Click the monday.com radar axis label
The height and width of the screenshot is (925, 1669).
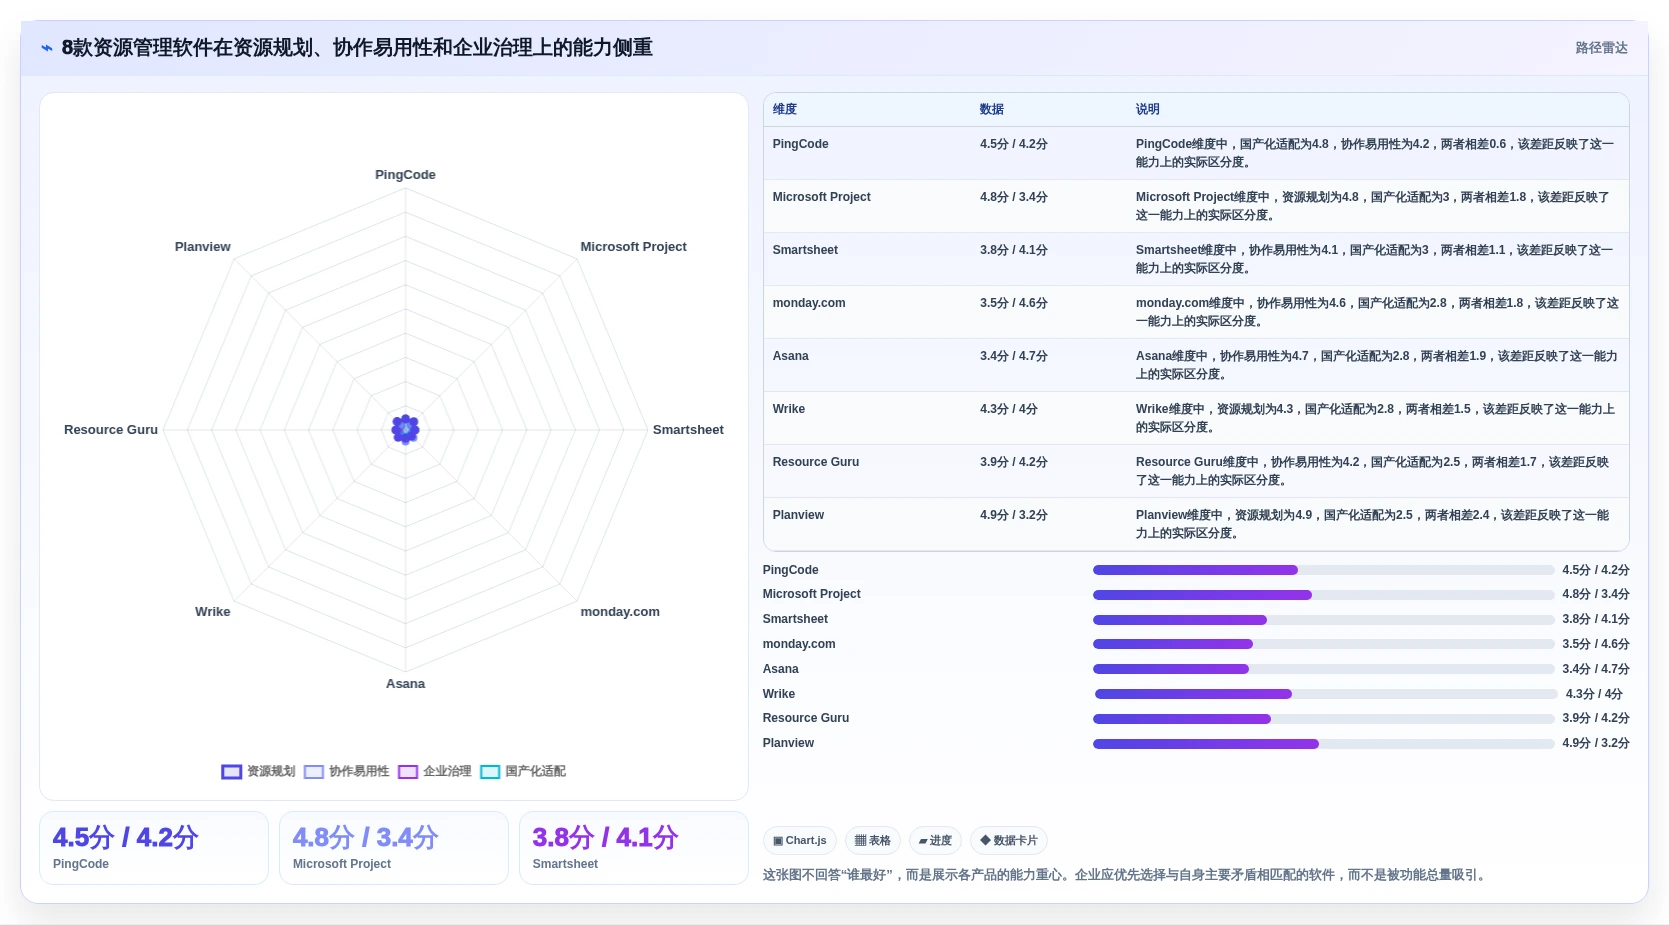click(620, 612)
